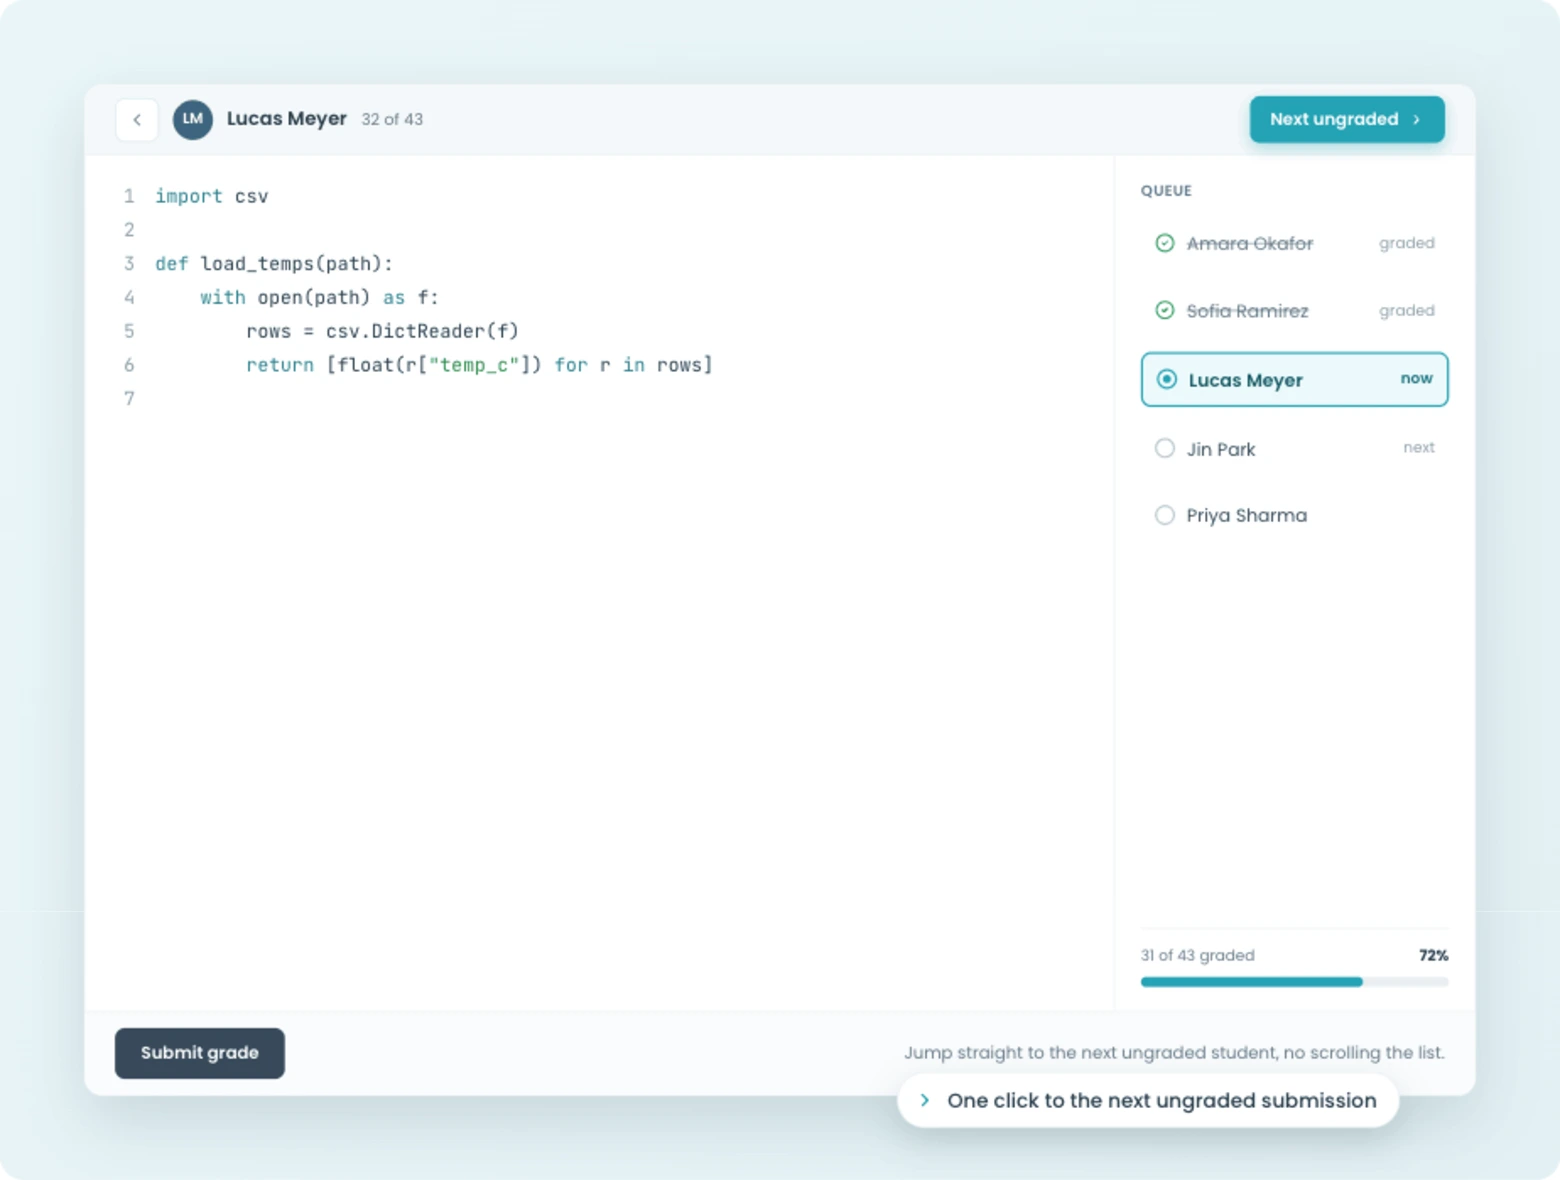
Task: Click the Lucas Meyer name in header
Action: 286,119
